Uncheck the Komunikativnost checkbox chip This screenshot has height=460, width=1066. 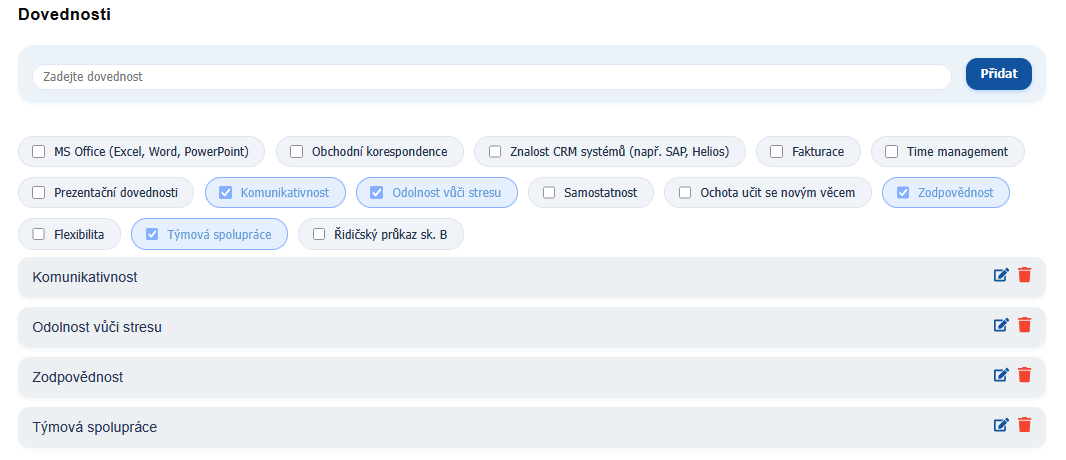226,193
